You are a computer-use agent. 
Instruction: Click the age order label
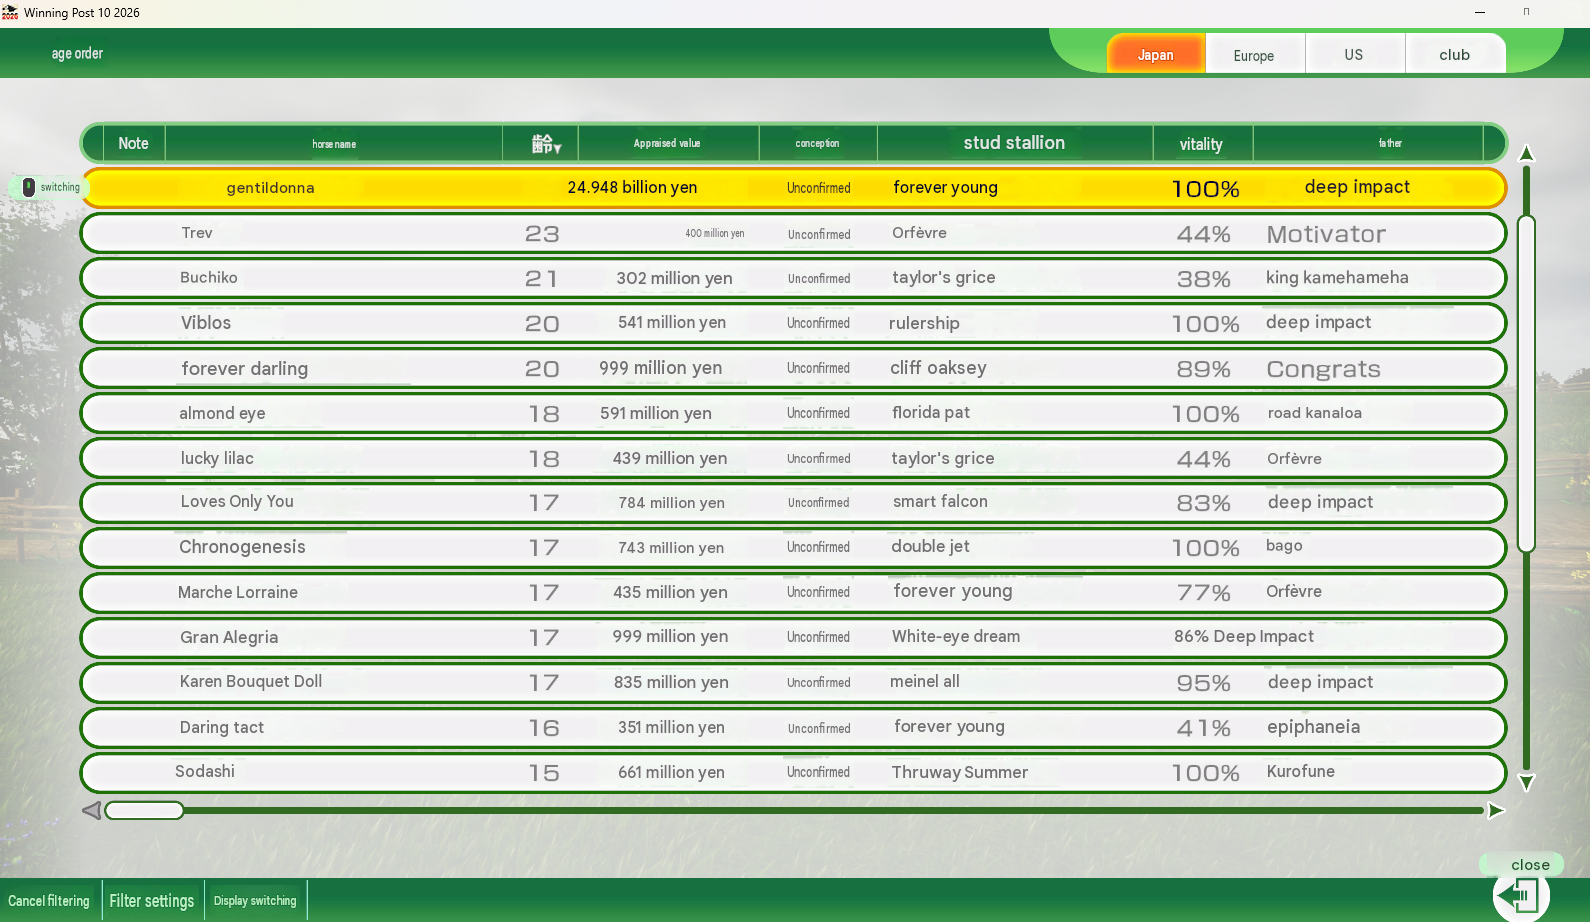coord(77,53)
